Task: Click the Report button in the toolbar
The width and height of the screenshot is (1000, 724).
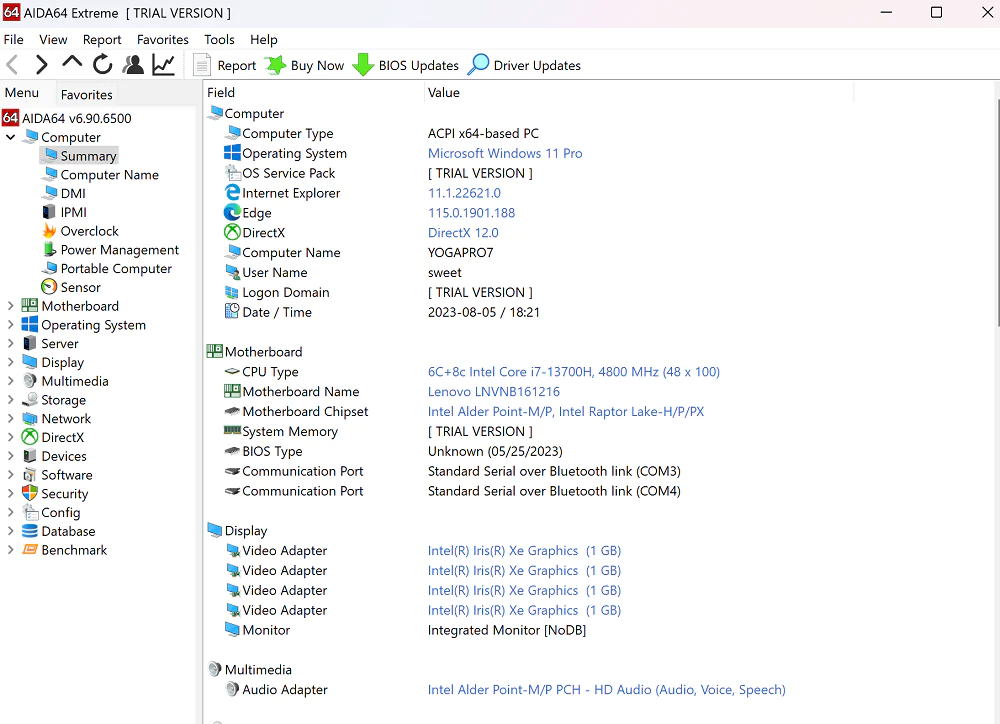Action: (x=224, y=65)
